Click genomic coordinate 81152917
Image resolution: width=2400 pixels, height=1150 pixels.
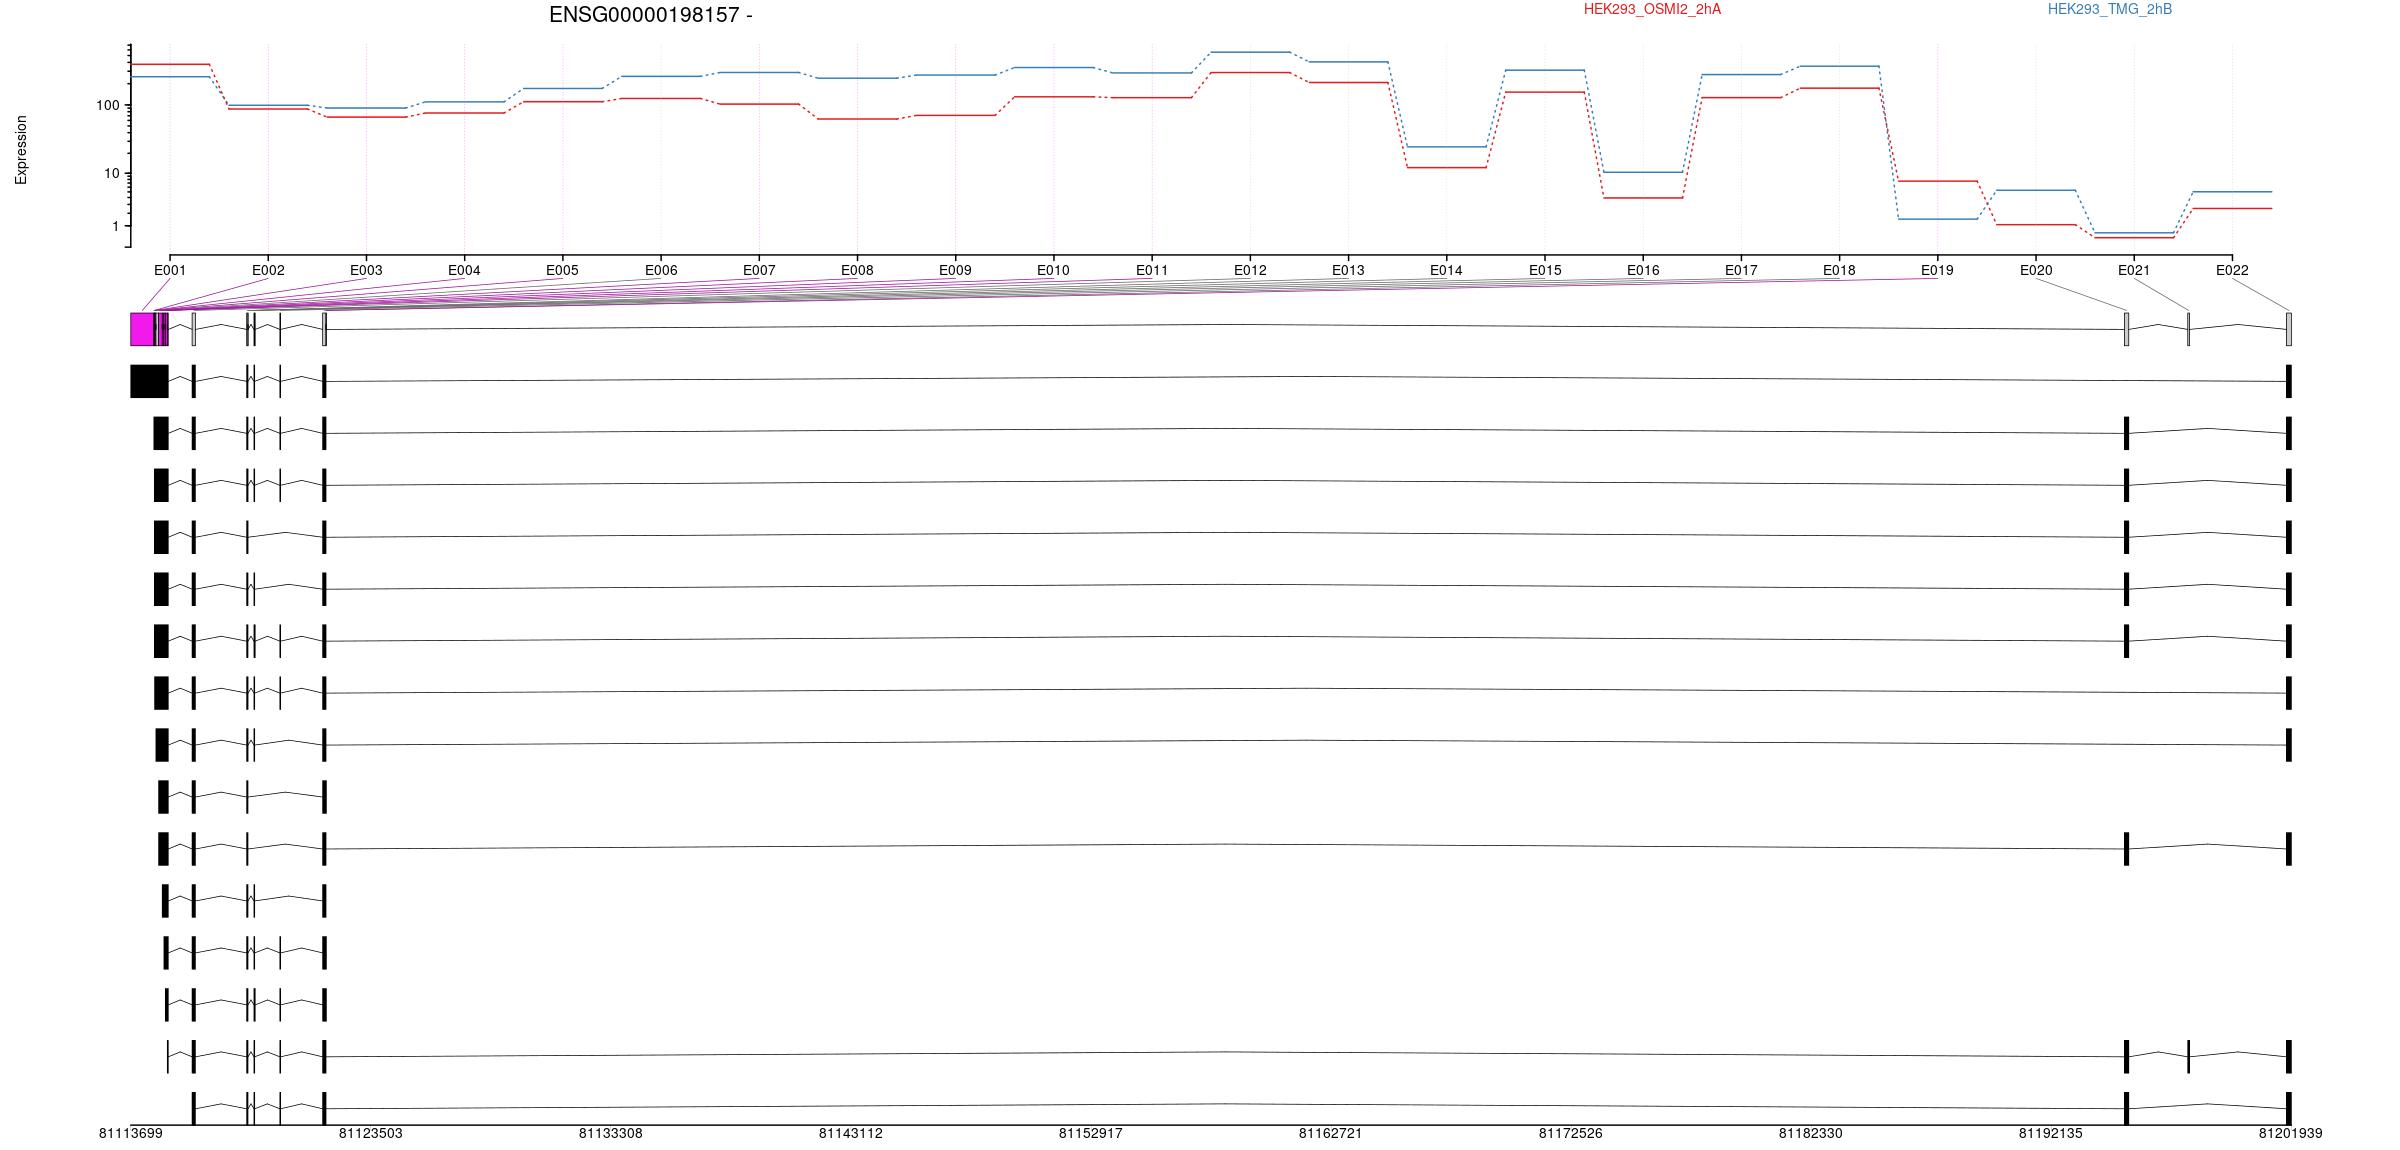[1090, 1133]
